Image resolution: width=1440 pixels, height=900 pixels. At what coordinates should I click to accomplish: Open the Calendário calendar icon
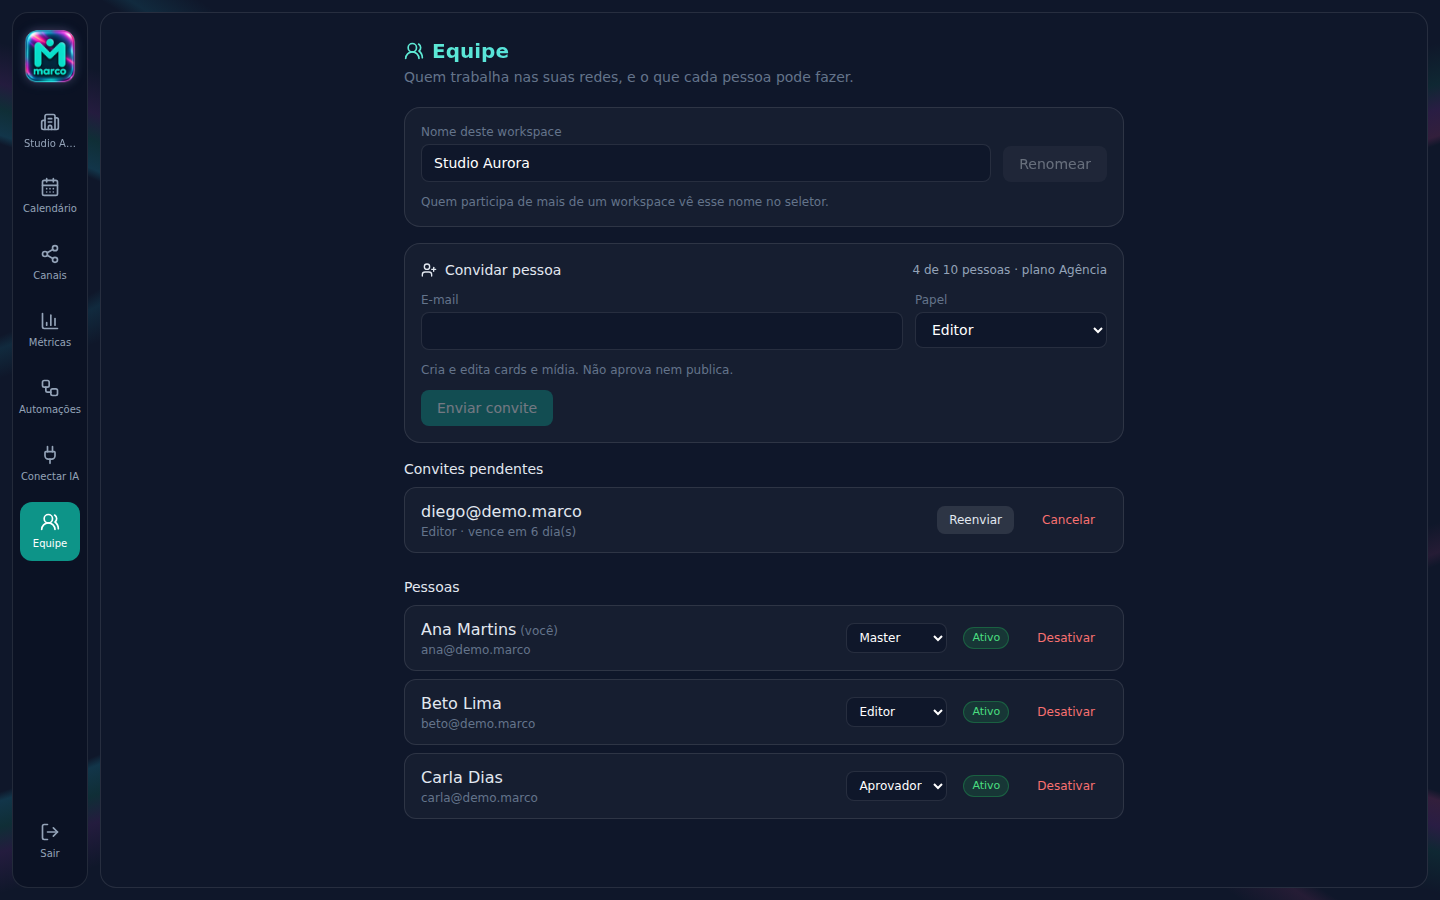(50, 187)
